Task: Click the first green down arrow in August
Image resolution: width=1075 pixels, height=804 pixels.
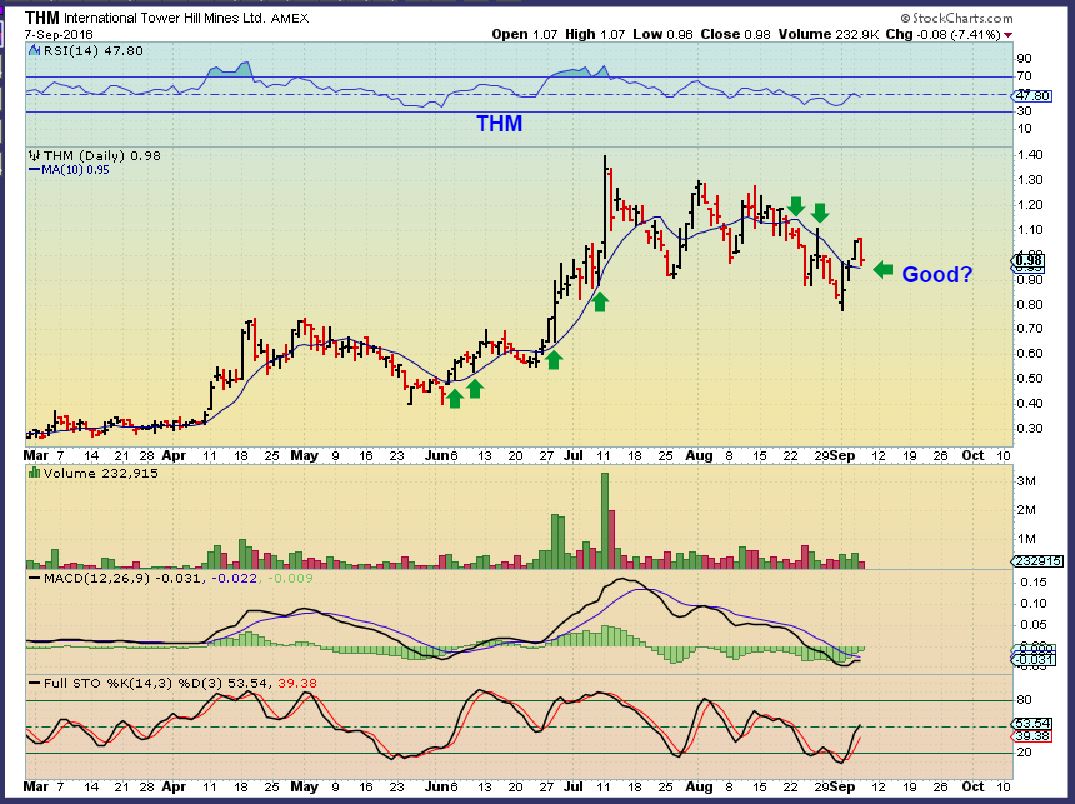Action: click(x=795, y=206)
